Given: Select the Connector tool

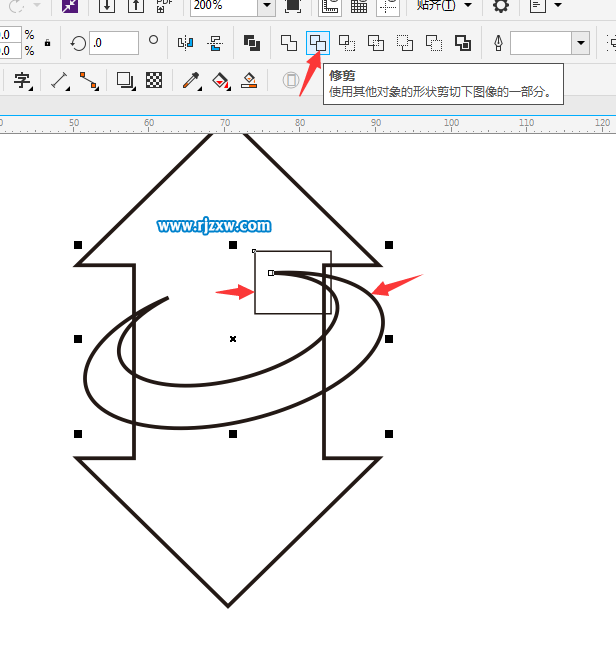Looking at the screenshot, I should coord(89,81).
